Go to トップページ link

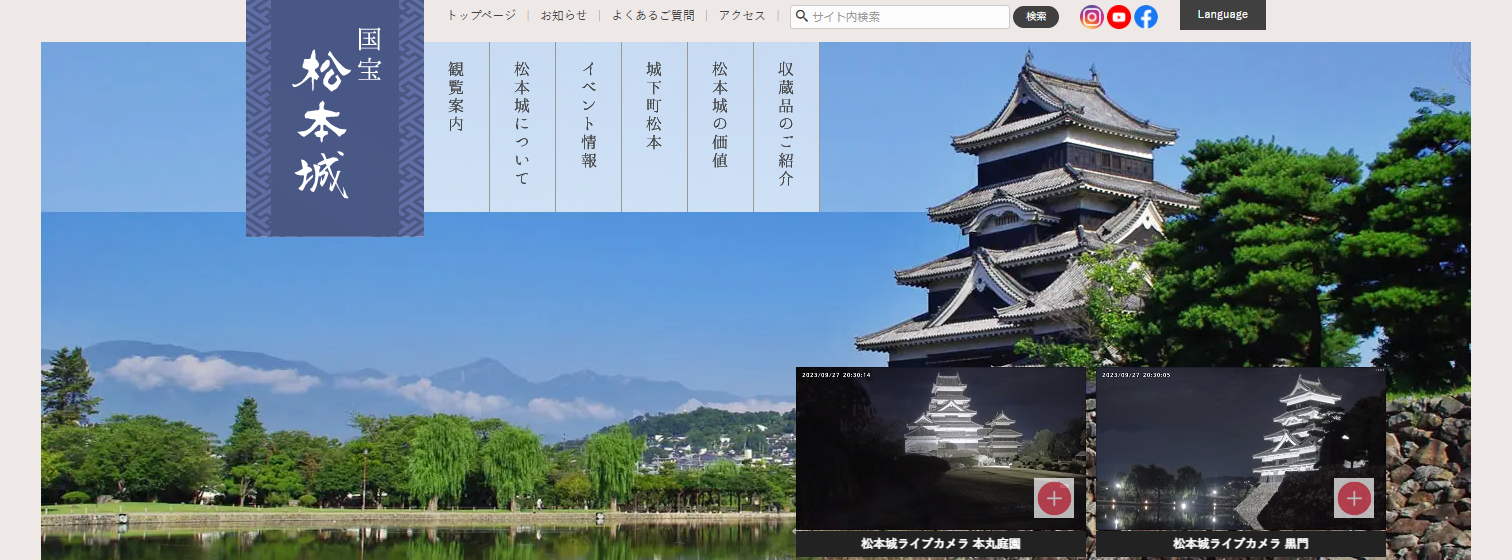coord(481,16)
